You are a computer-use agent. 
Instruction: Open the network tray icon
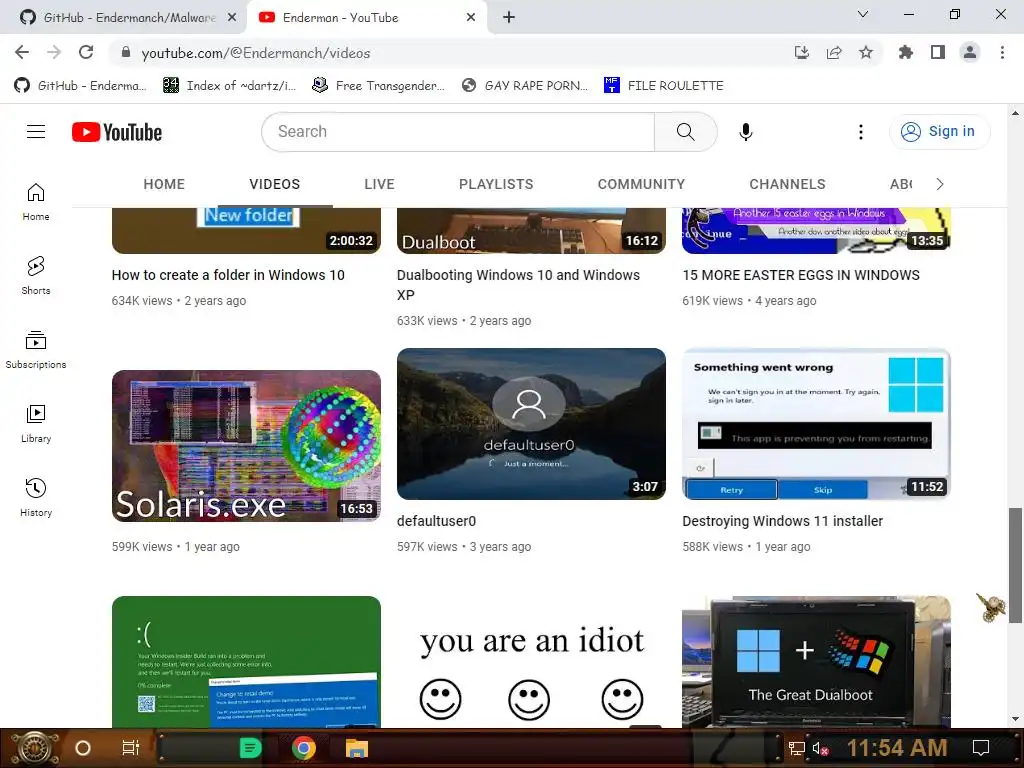point(796,748)
